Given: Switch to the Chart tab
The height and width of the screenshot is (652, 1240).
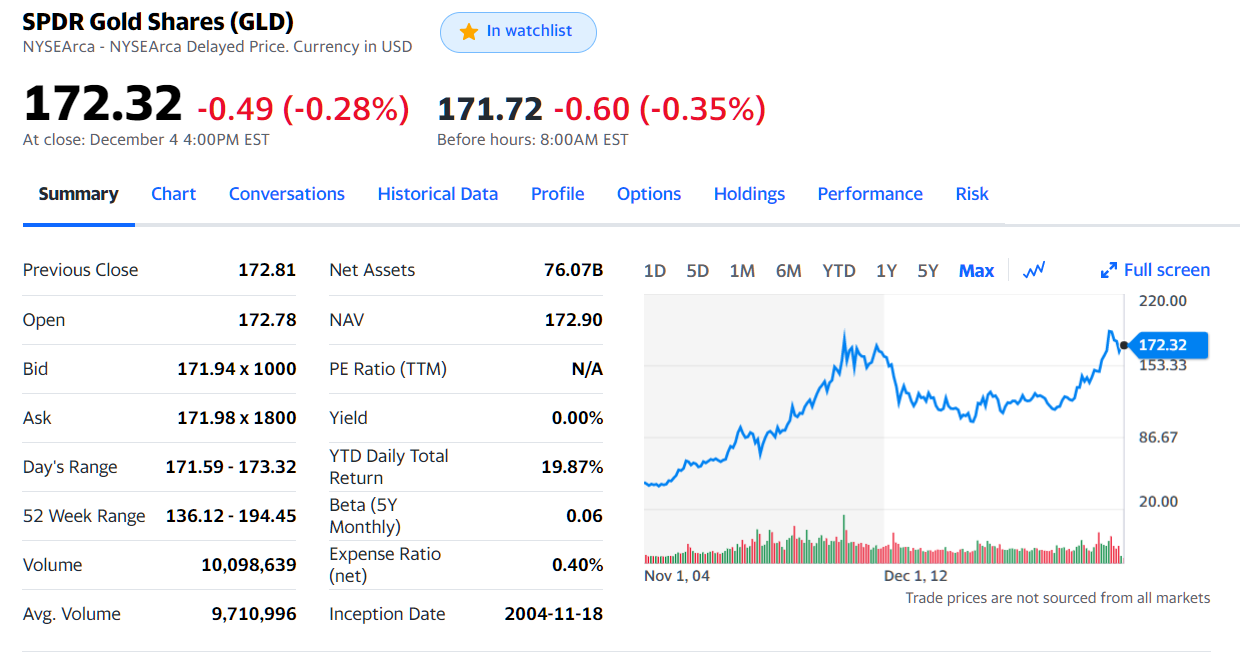Looking at the screenshot, I should coord(173,194).
